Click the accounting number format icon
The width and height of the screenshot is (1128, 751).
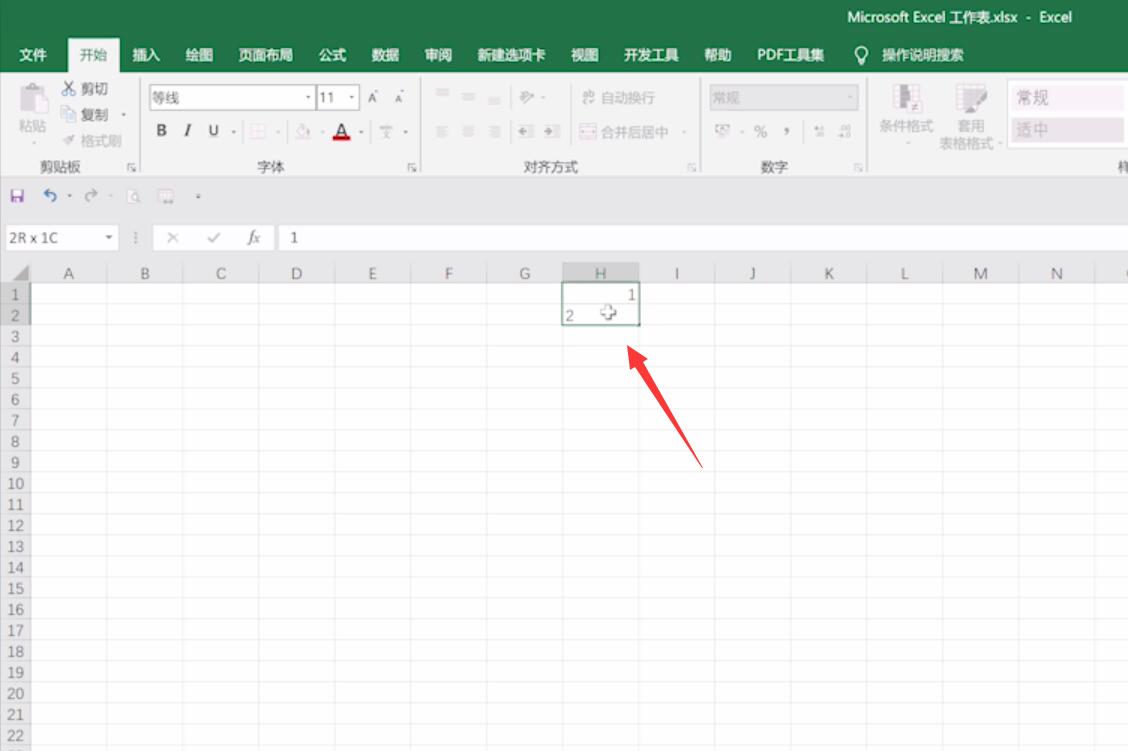click(722, 130)
